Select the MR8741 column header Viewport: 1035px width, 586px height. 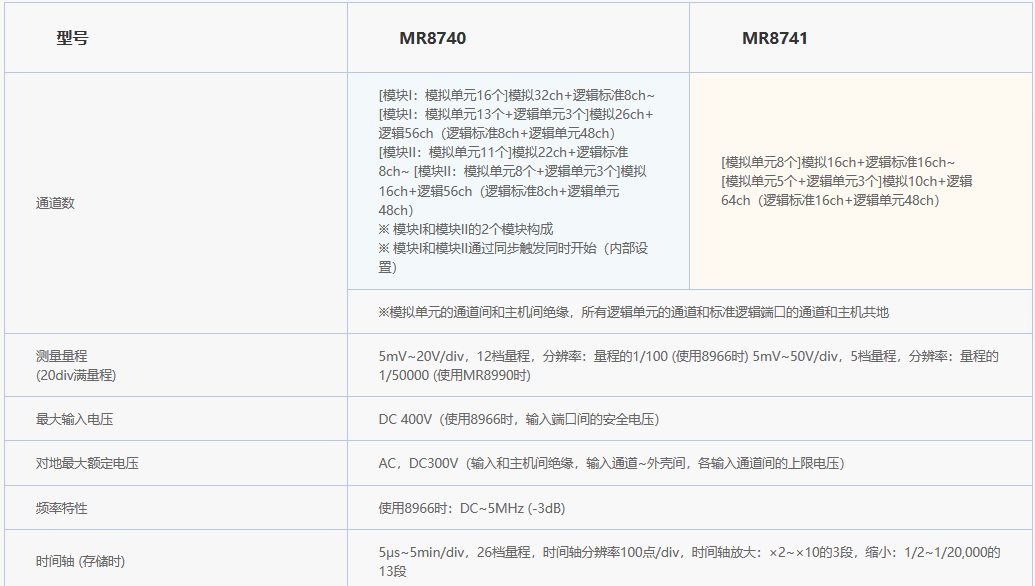point(774,38)
